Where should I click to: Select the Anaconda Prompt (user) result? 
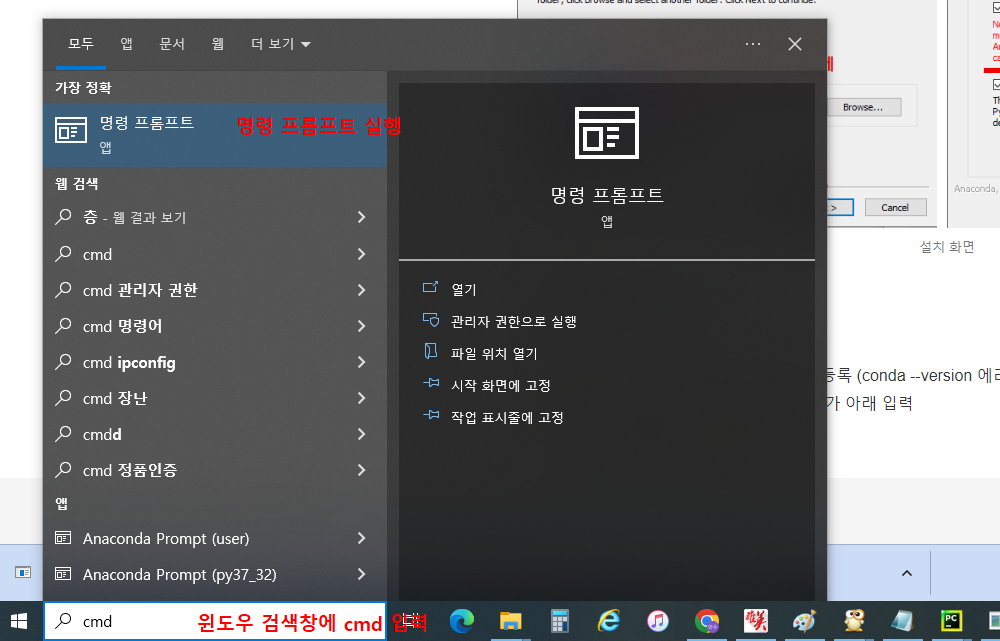pos(215,538)
